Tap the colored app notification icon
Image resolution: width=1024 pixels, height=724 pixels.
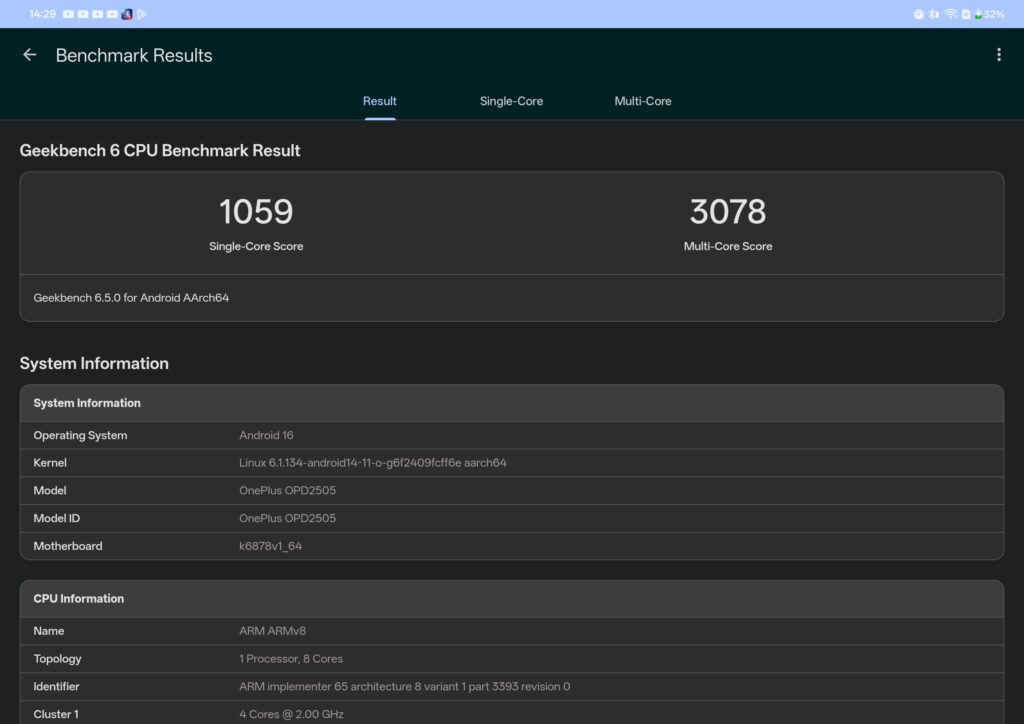point(127,14)
